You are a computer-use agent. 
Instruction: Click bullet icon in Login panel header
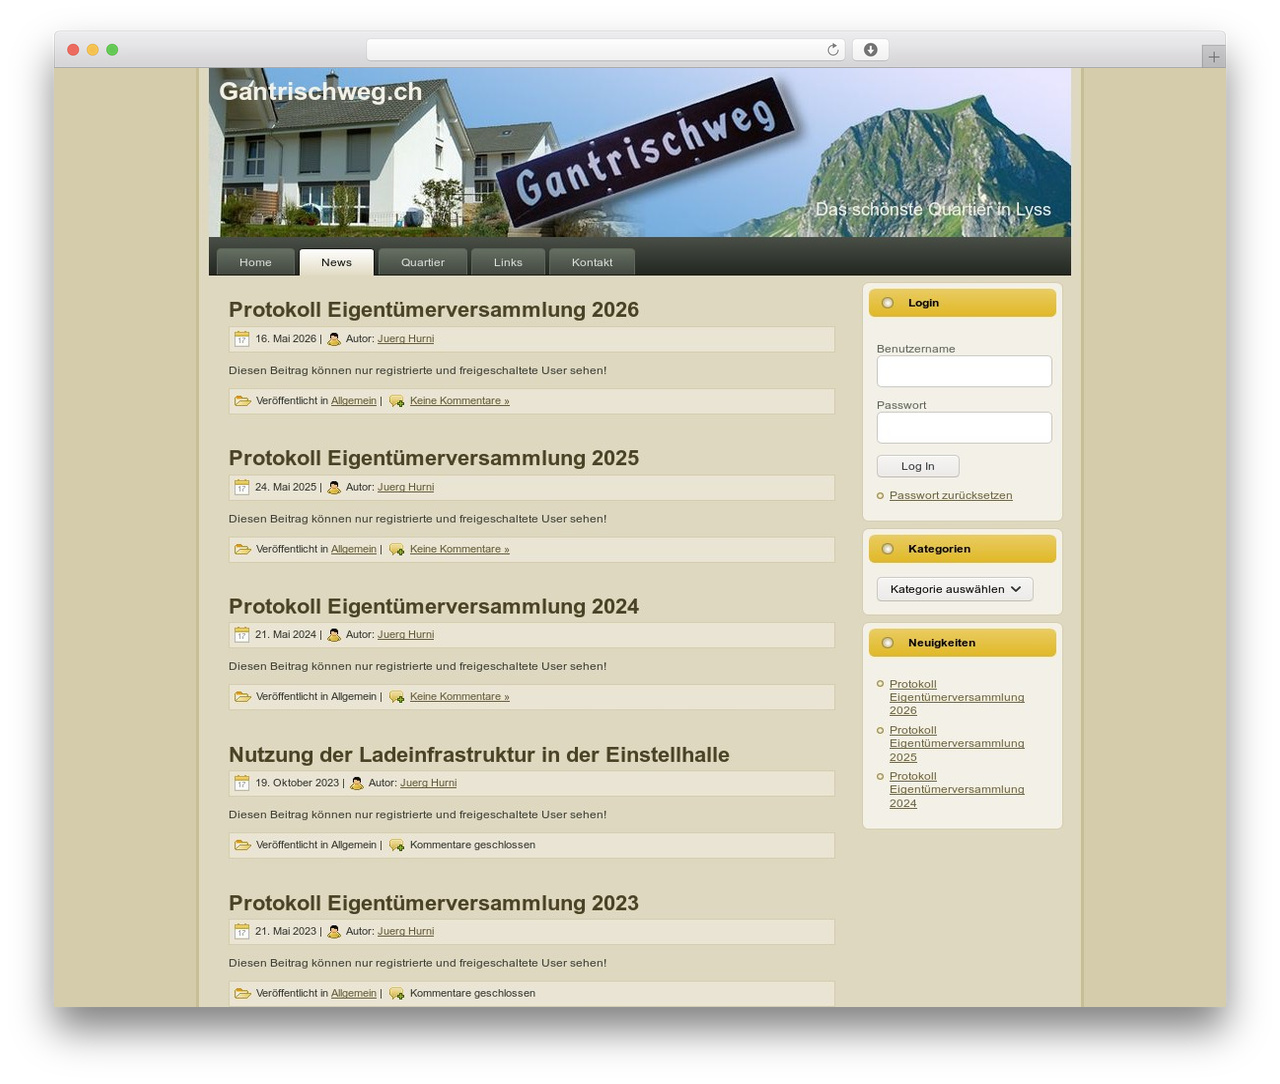pos(888,303)
